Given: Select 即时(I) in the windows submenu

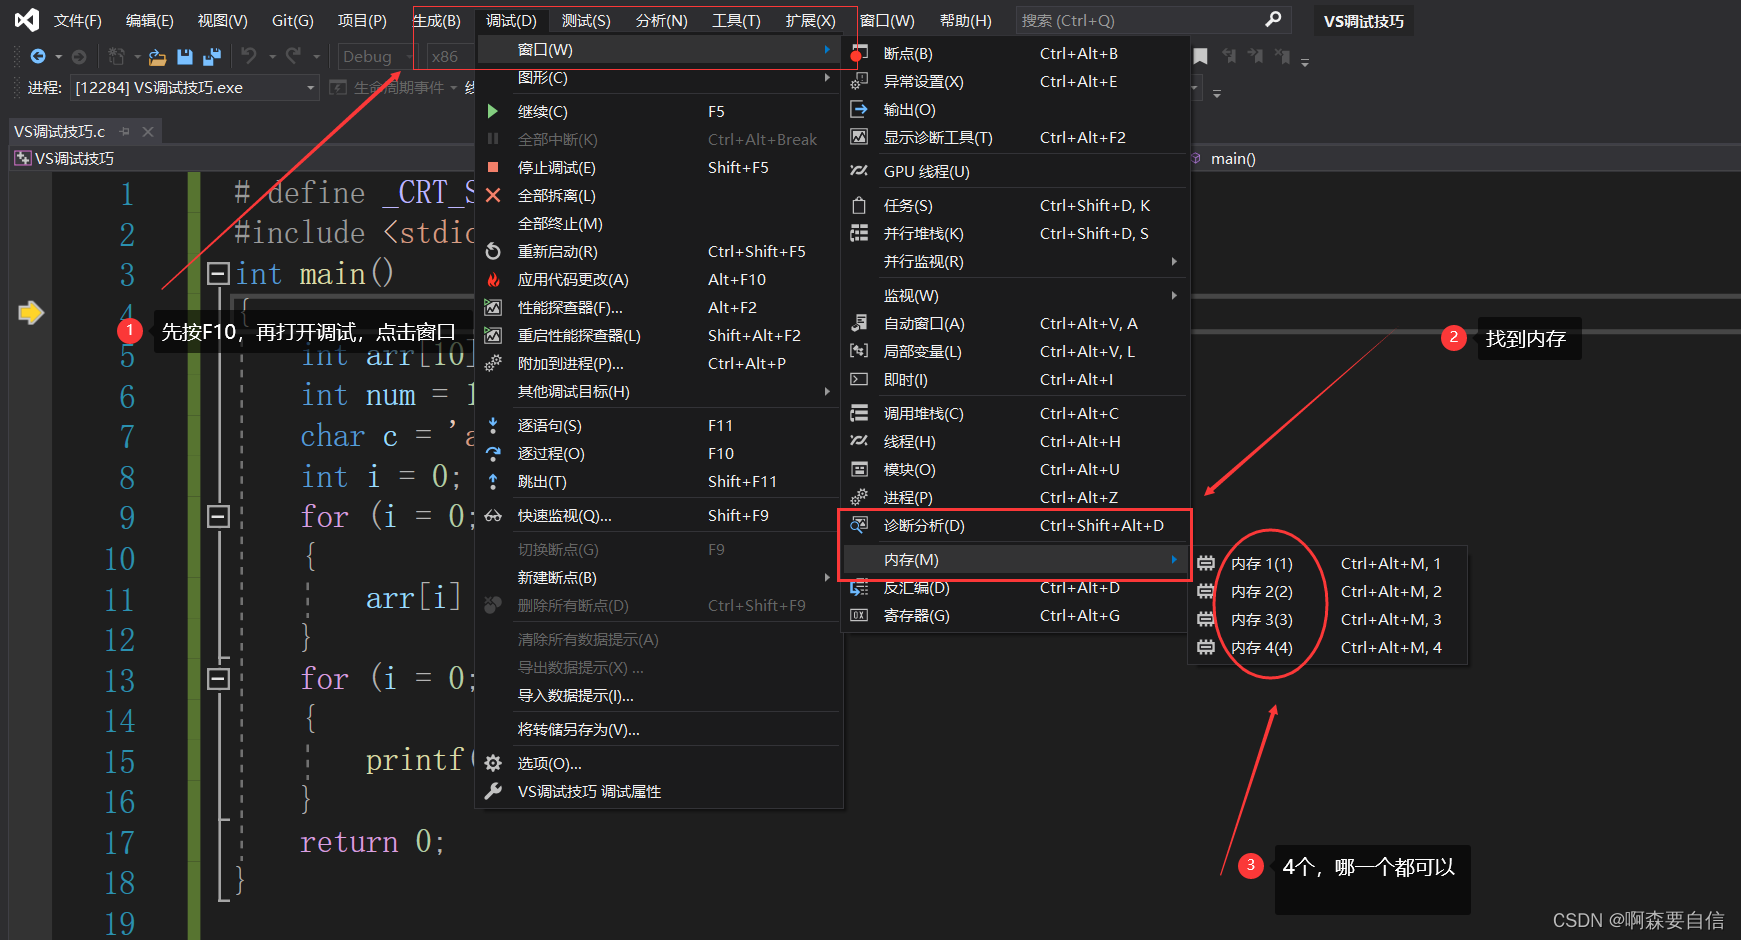Looking at the screenshot, I should (1016, 379).
